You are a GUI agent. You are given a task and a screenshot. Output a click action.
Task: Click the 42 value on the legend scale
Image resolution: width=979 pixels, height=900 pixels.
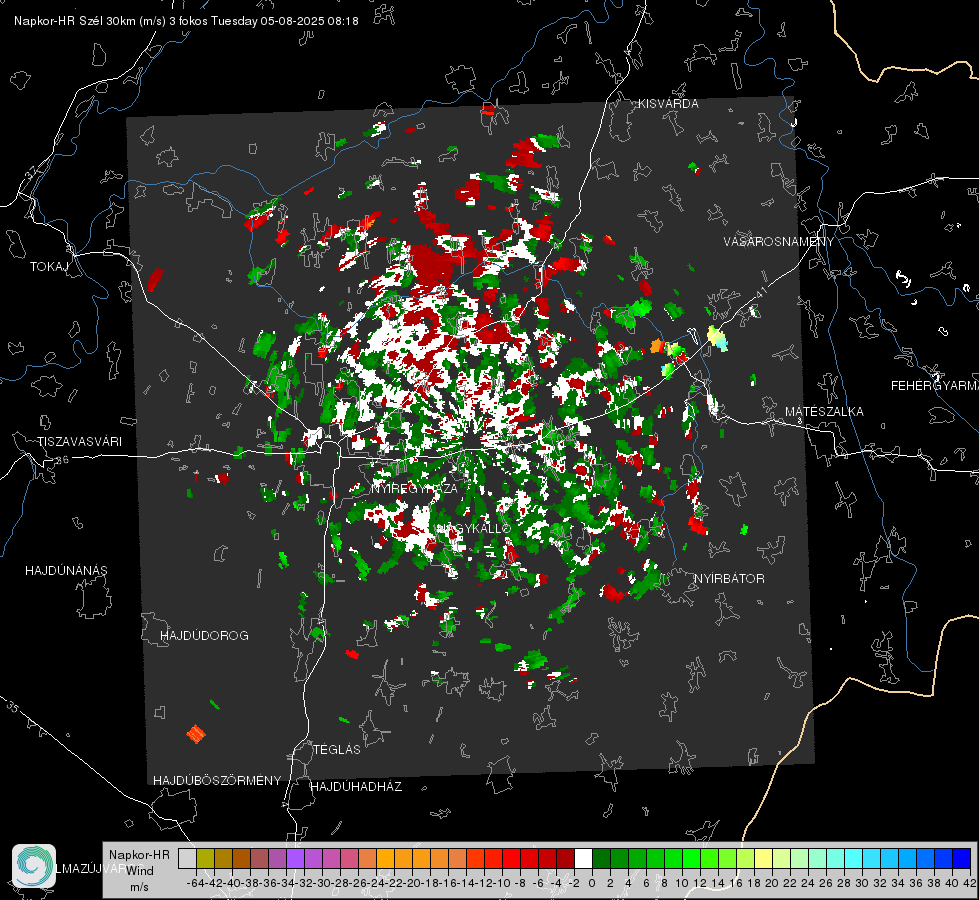point(970,883)
